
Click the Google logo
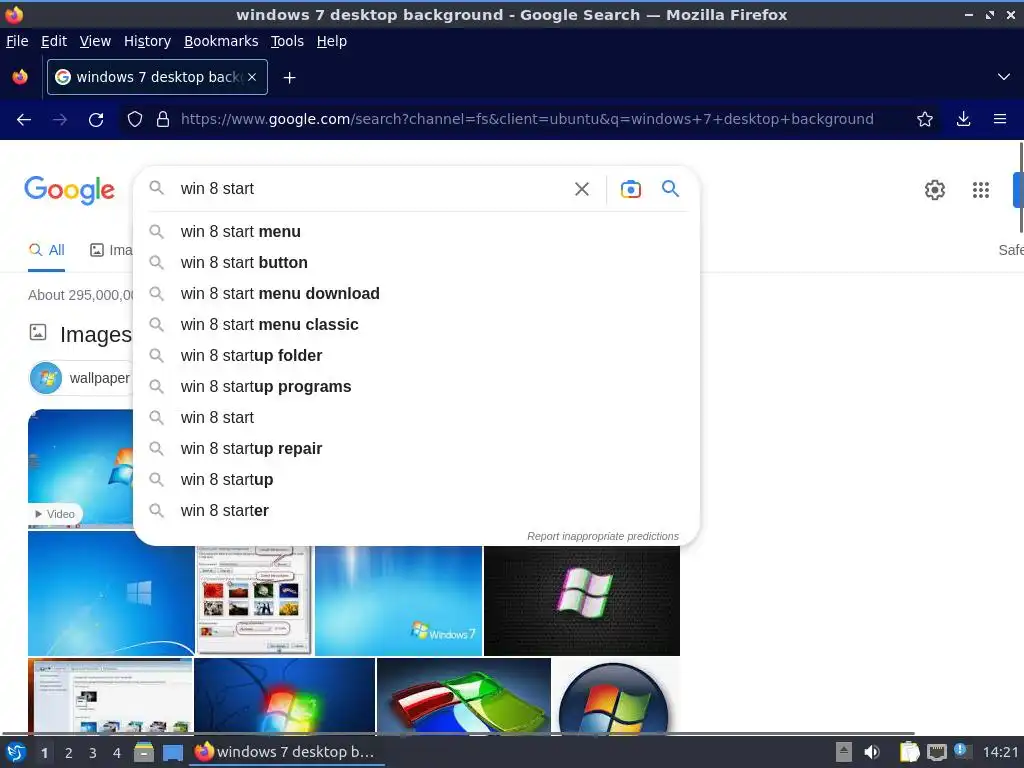pyautogui.click(x=70, y=190)
